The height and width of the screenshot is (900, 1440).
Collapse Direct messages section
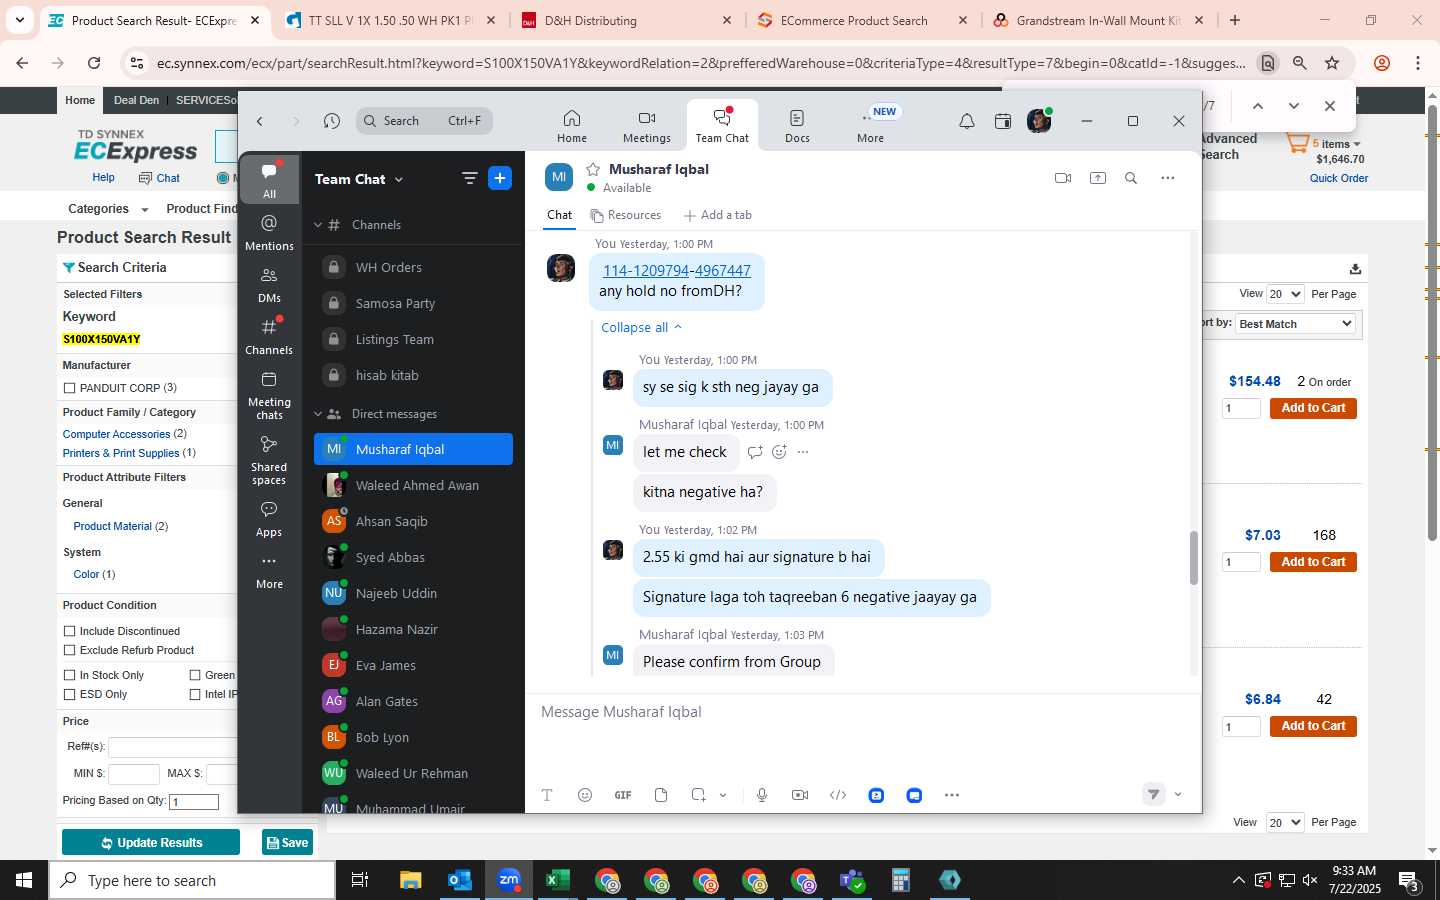click(318, 414)
